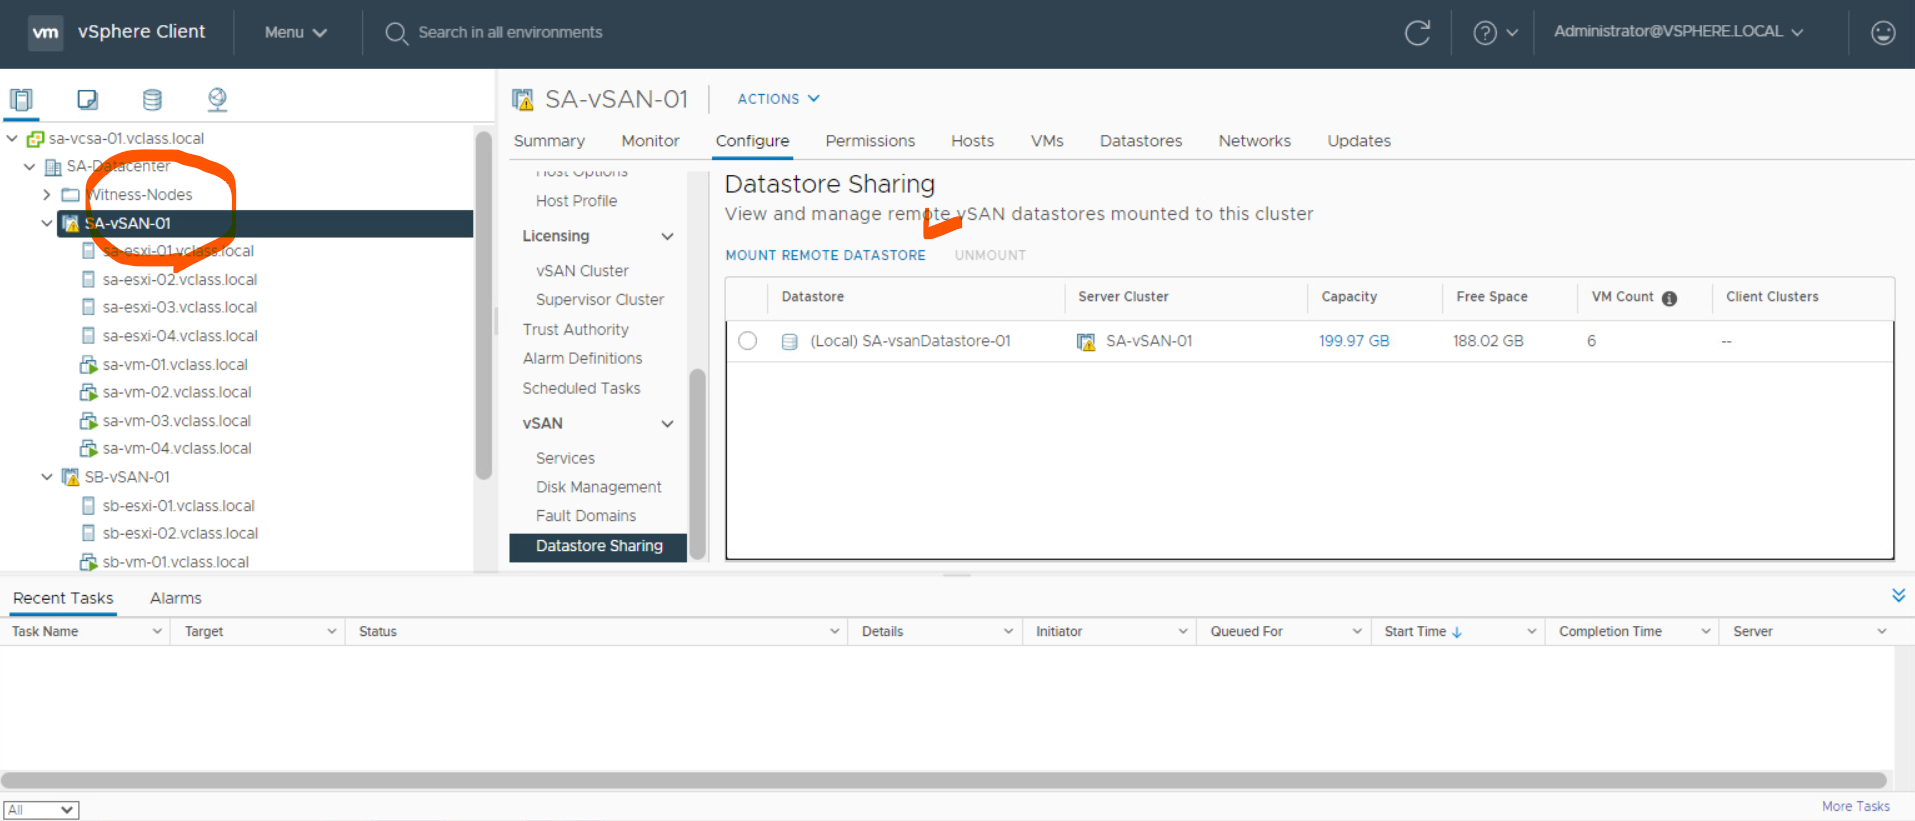The height and width of the screenshot is (821, 1915).
Task: Open More Tasks link
Action: tap(1855, 806)
